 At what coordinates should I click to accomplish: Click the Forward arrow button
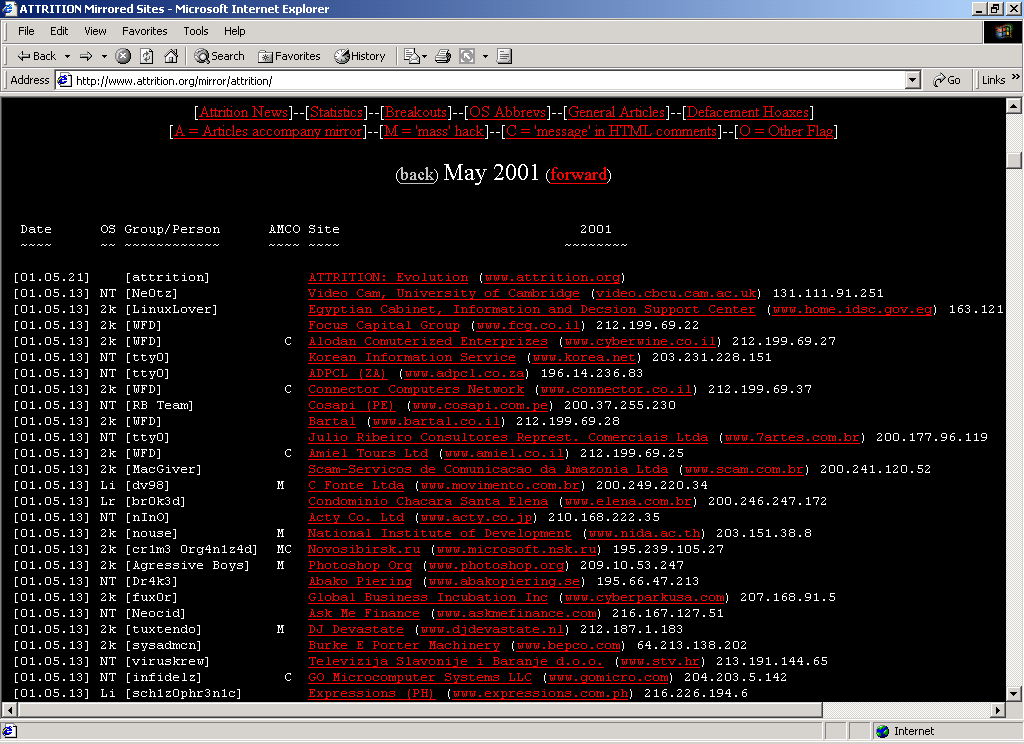point(86,56)
